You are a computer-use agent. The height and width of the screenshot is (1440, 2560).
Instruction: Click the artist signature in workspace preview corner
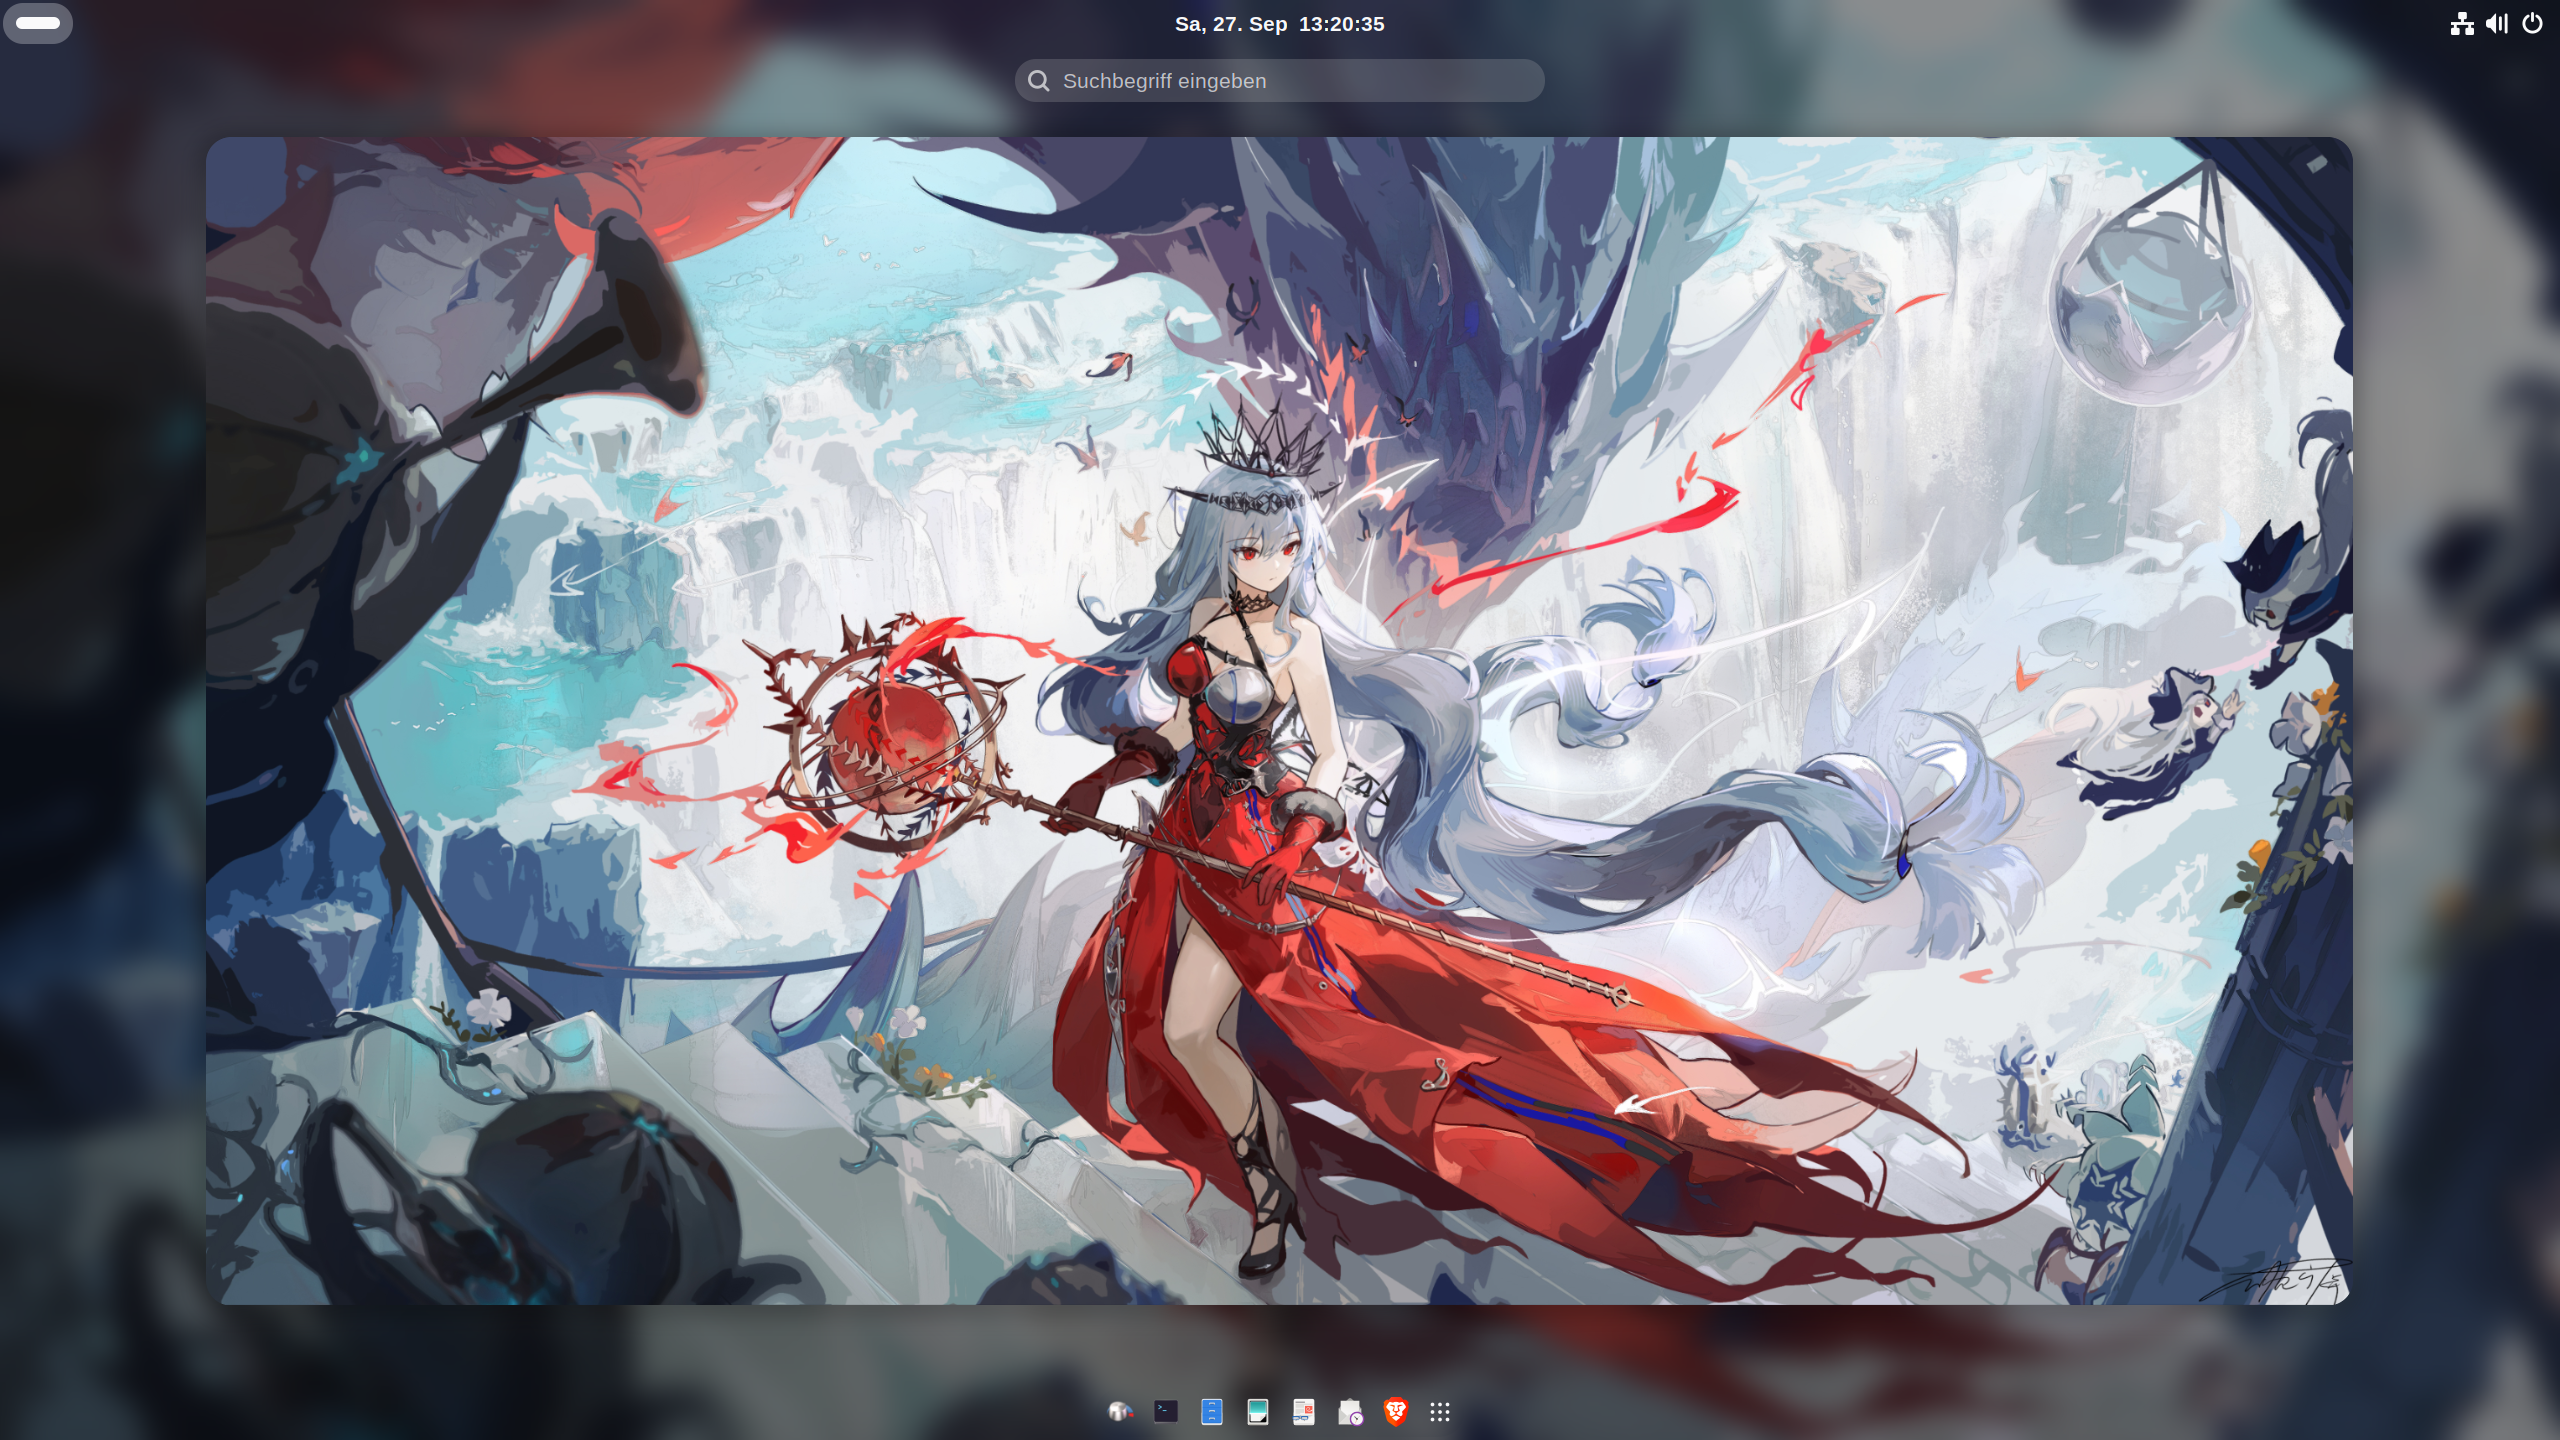tap(2280, 1280)
